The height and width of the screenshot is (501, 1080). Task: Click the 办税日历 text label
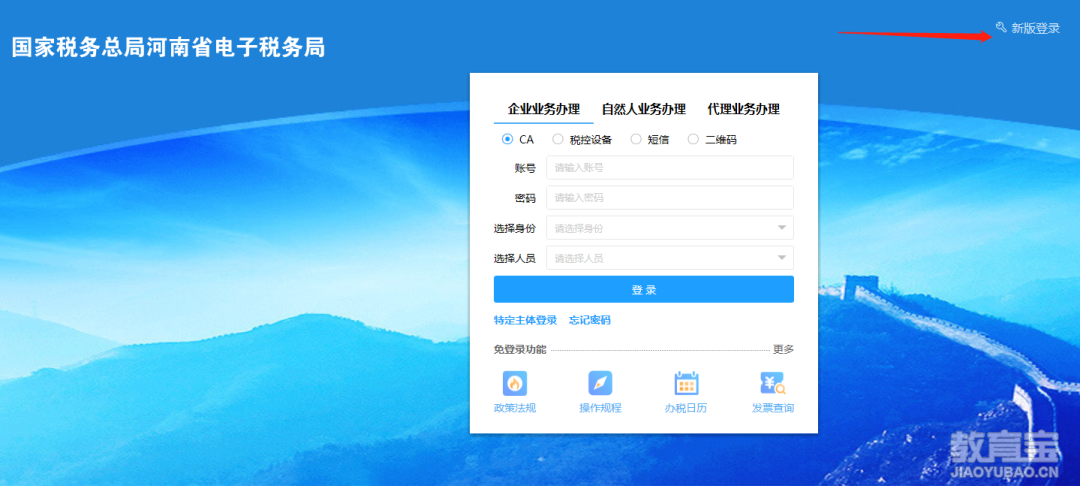686,408
